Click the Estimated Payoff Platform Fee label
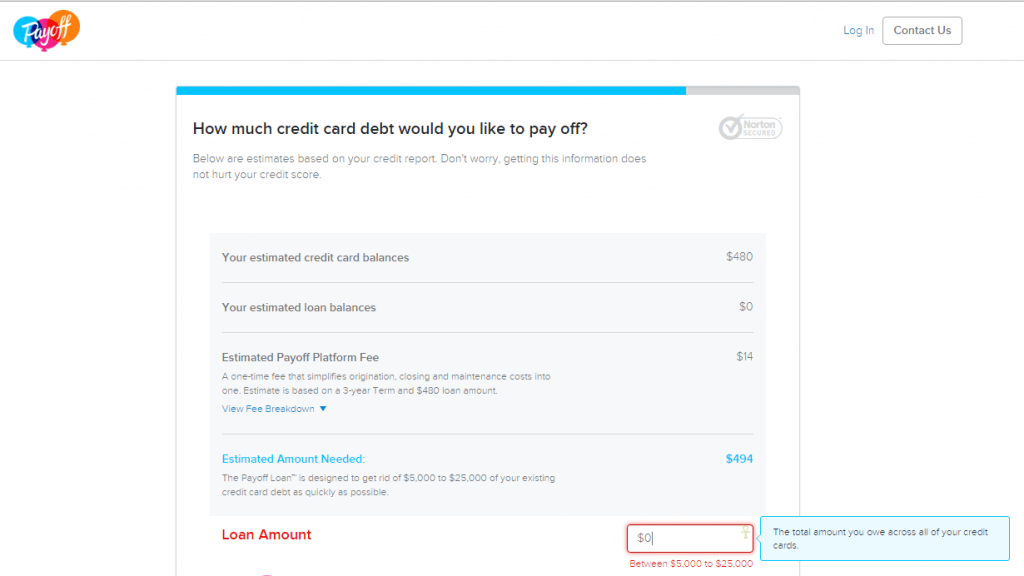This screenshot has height=576, width=1024. point(300,357)
